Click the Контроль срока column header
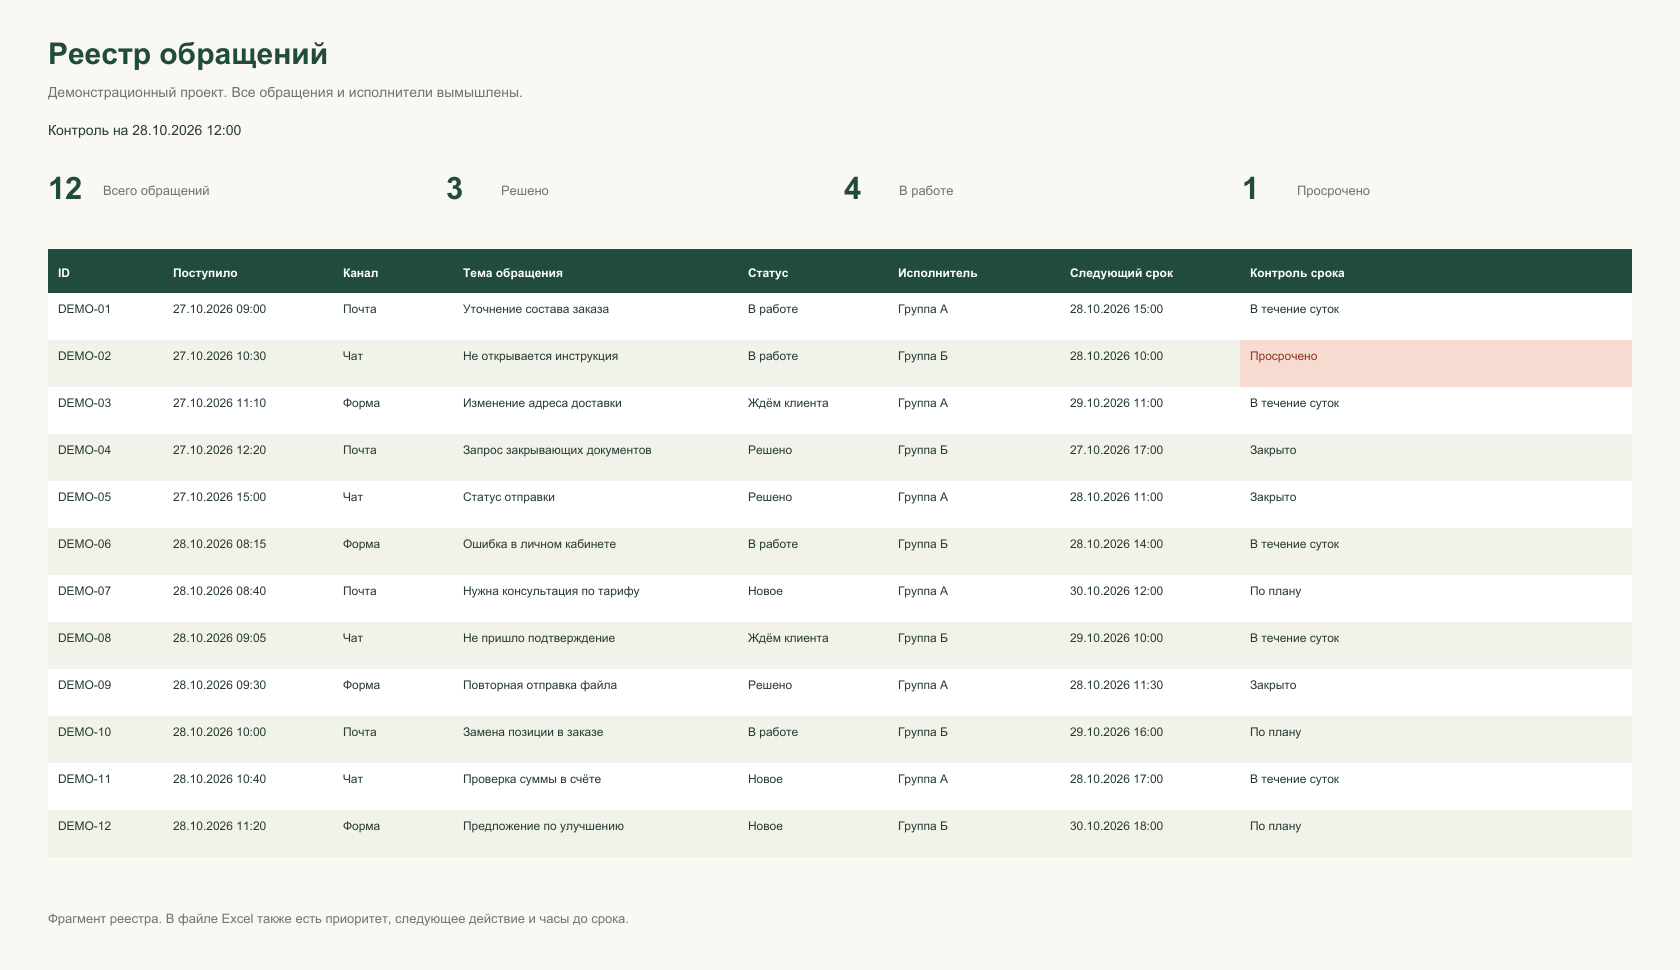 coord(1297,273)
